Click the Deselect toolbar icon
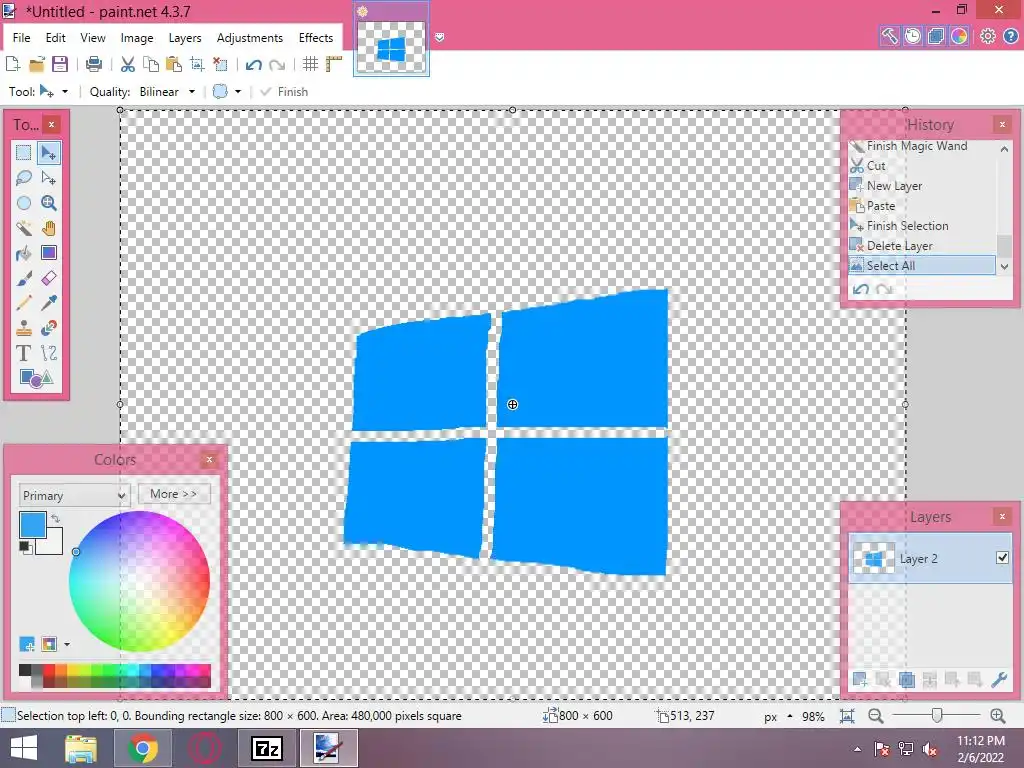Image resolution: width=1024 pixels, height=768 pixels. click(x=220, y=64)
